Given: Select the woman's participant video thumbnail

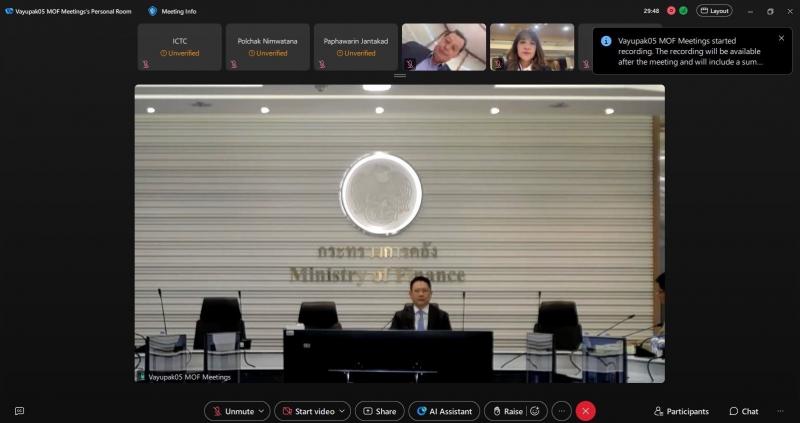Looking at the screenshot, I should [x=532, y=47].
